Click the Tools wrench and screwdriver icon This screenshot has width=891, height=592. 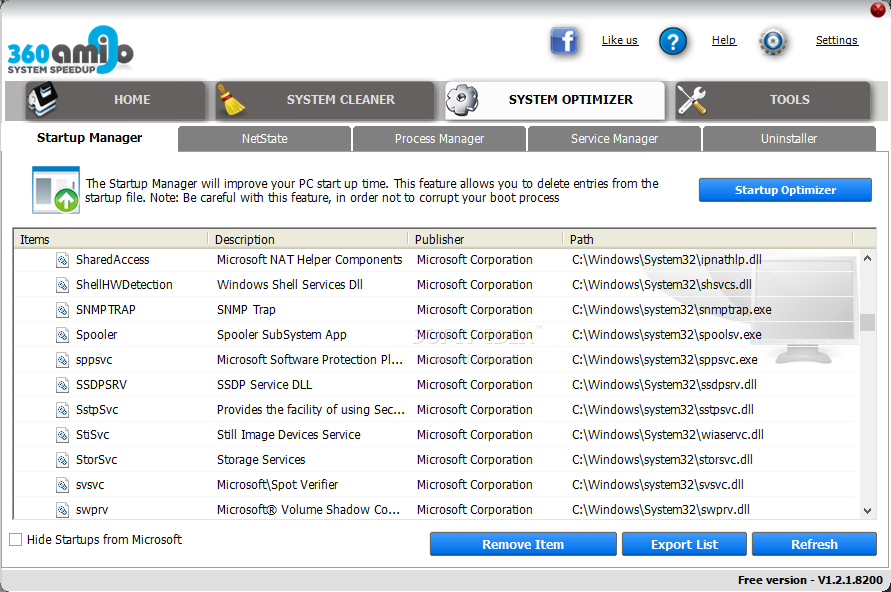pyautogui.click(x=692, y=100)
